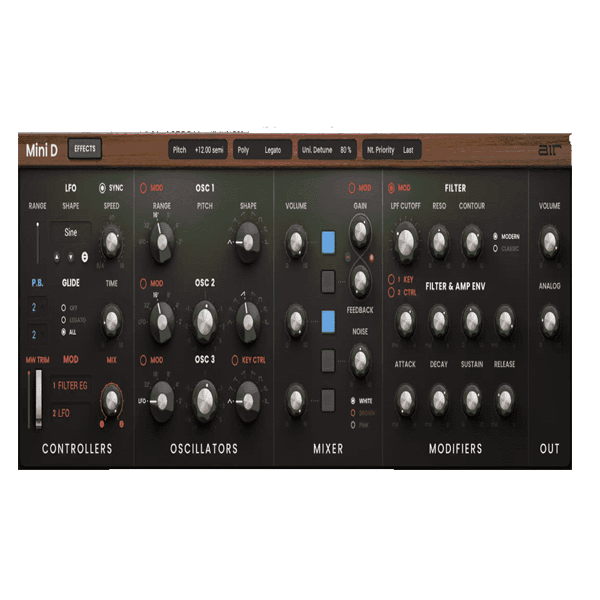Click the LFO shape up arrow
This screenshot has width=600, height=600.
click(x=57, y=257)
